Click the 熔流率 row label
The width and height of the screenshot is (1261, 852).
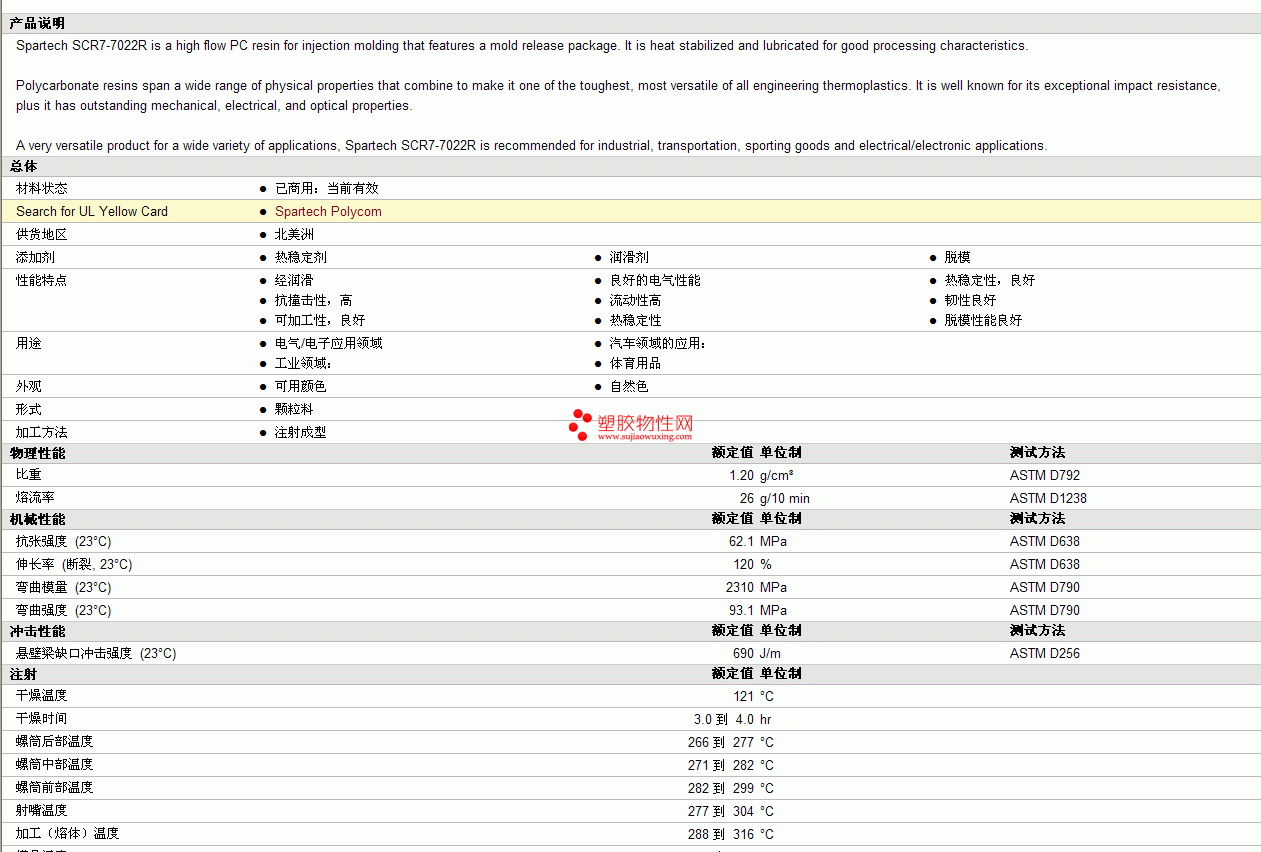(36, 498)
